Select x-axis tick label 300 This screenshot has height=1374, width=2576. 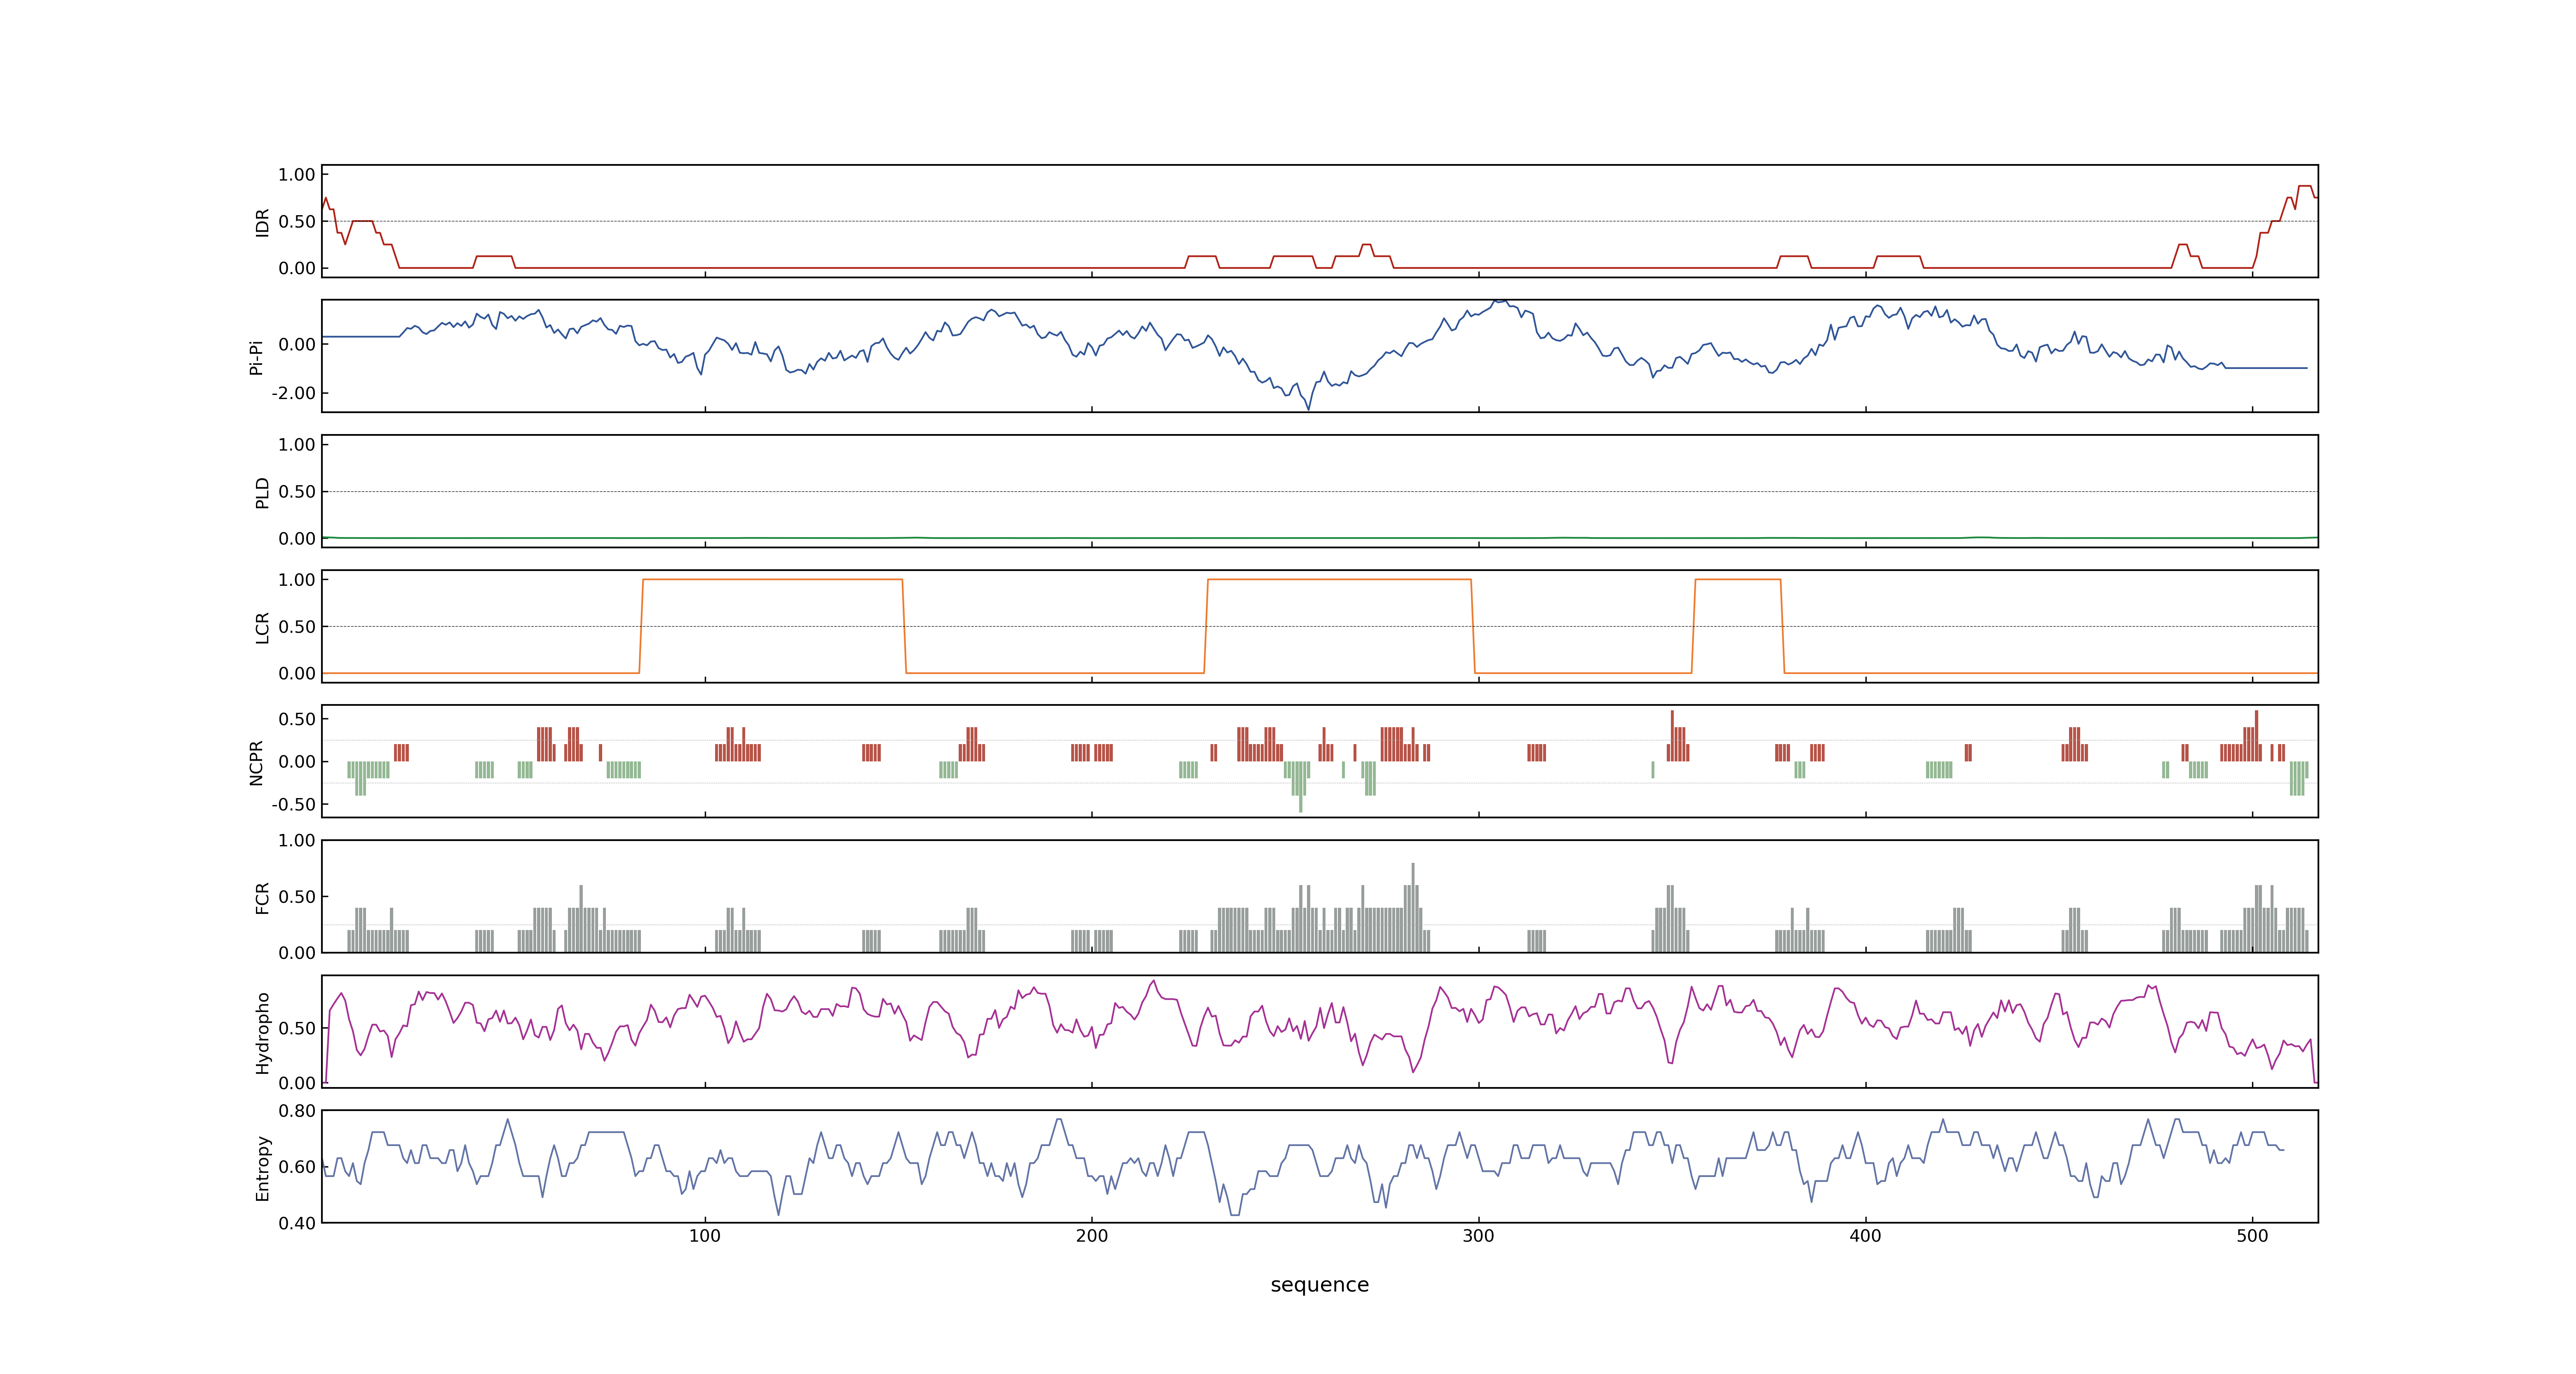(x=1478, y=1236)
